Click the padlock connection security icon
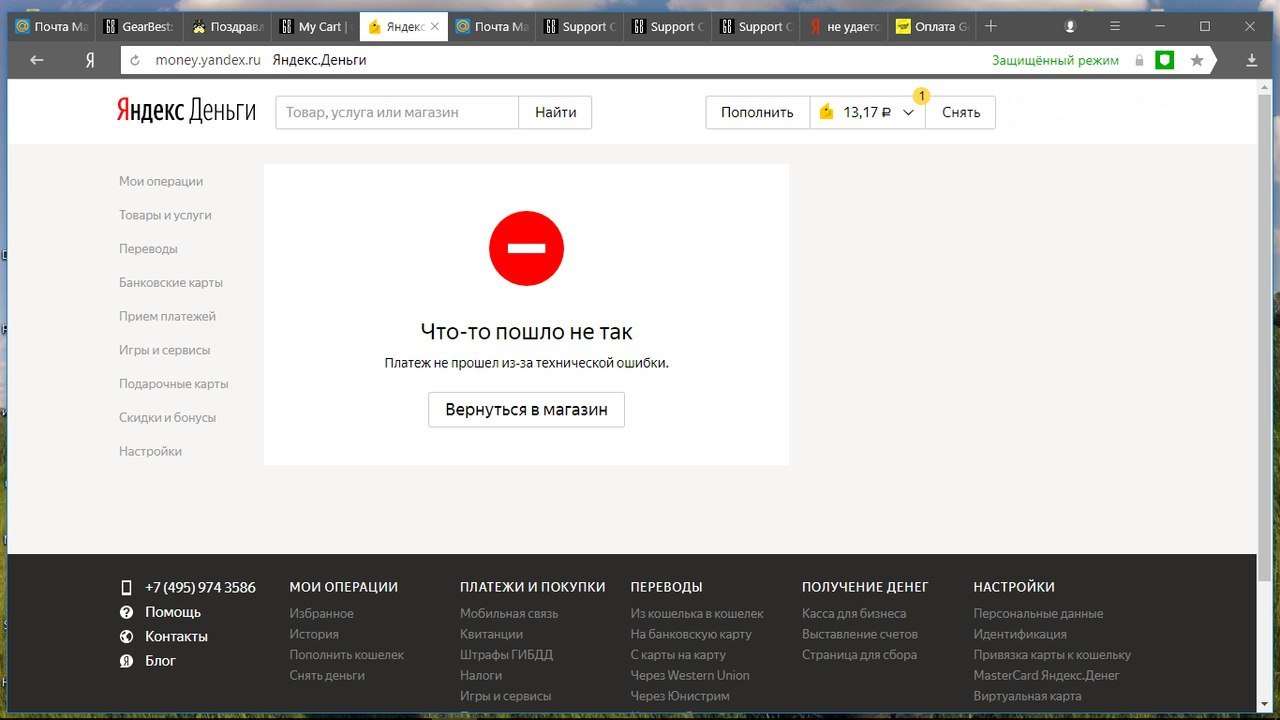Screen dimensions: 1280x720 coord(1139,60)
